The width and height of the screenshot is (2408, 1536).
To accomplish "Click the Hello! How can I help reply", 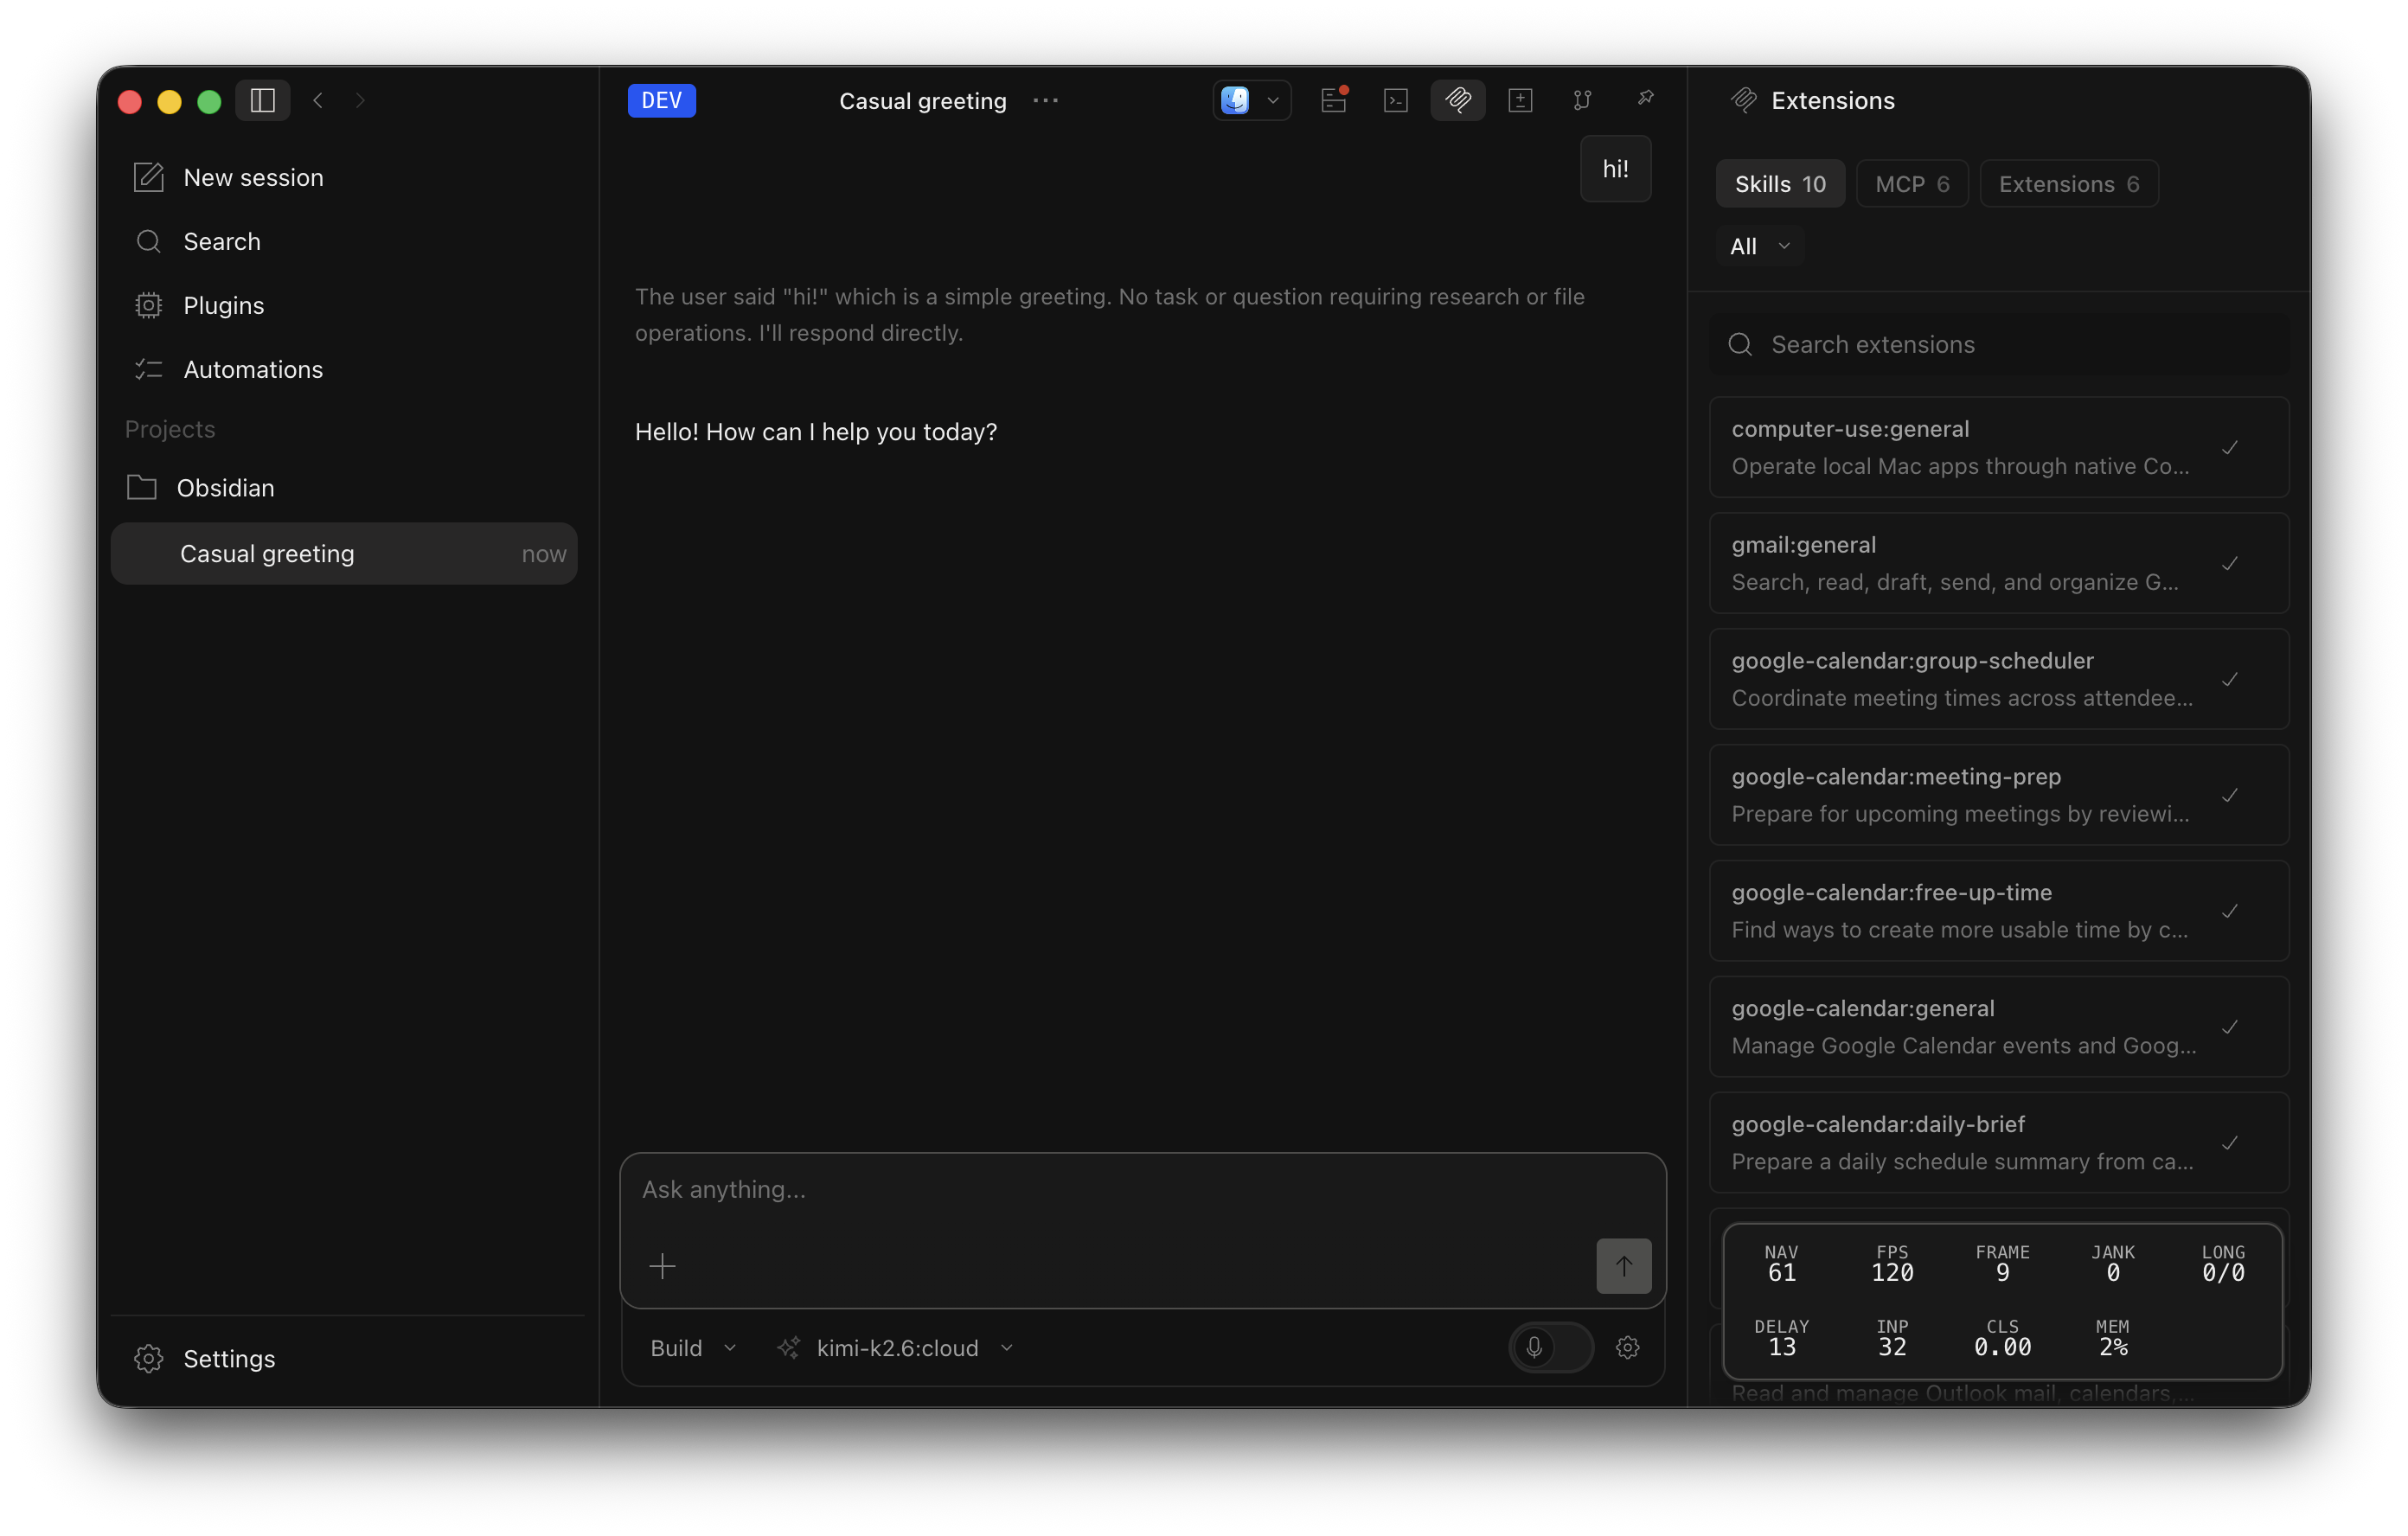I will 816,431.
